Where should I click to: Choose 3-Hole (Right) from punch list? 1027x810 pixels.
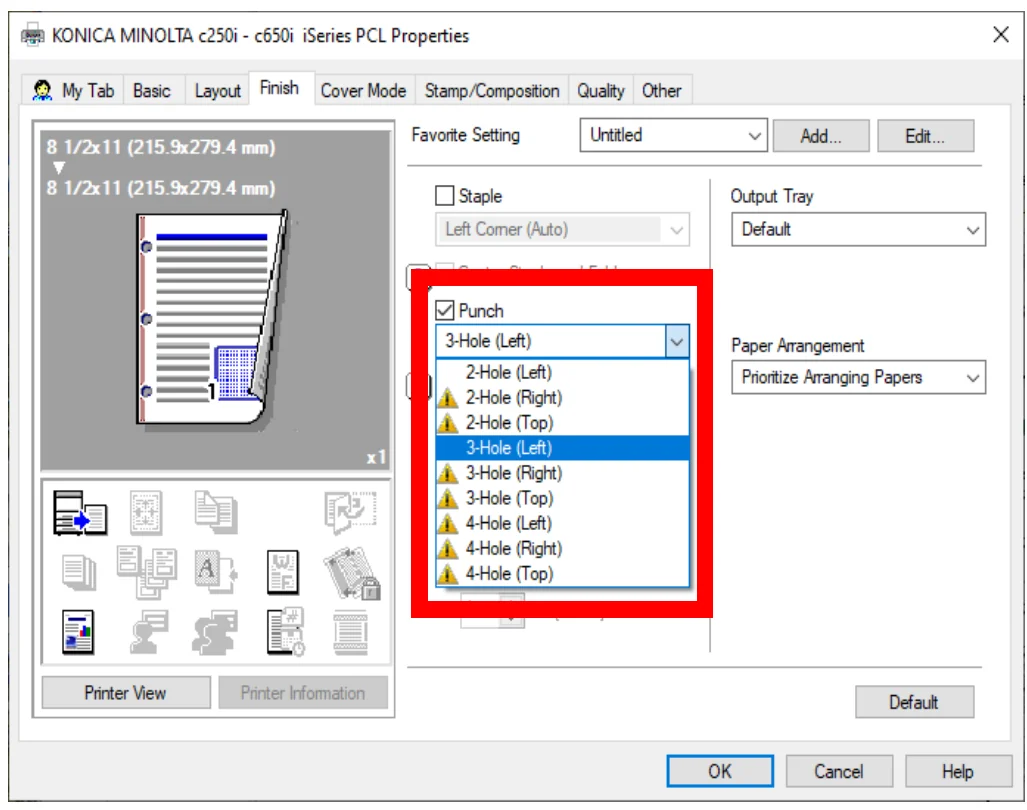(x=562, y=473)
